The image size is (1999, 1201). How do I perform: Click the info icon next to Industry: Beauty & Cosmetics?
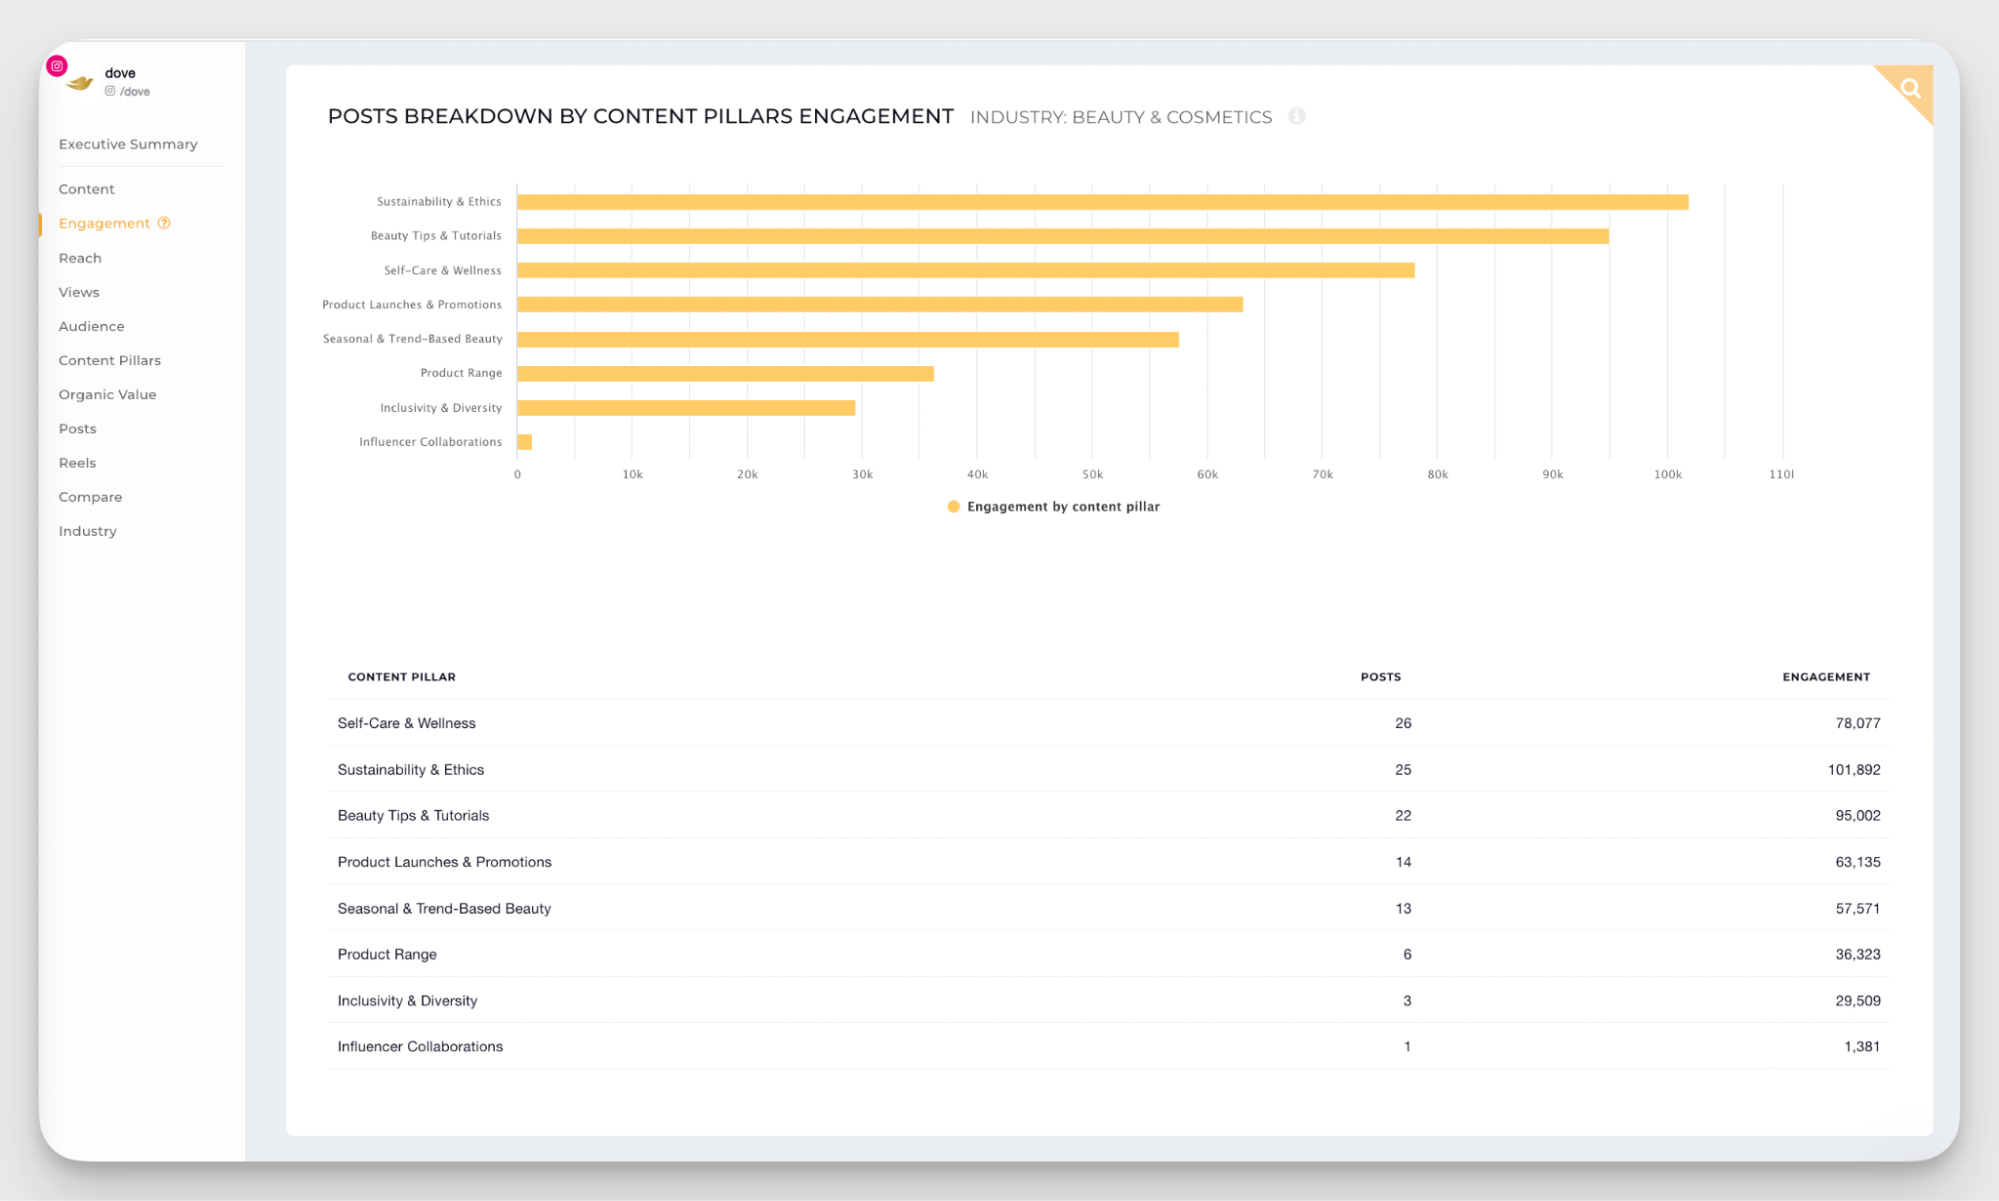coord(1298,116)
